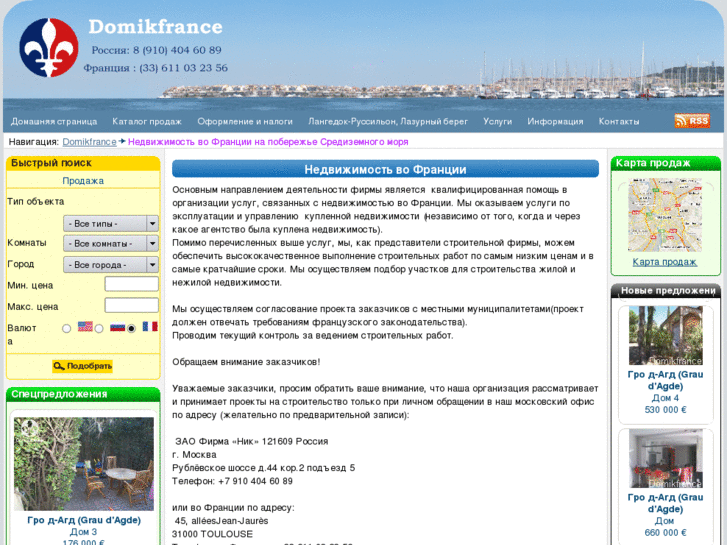Click the Дом 3 listing link
727x545 pixels.
83,532
